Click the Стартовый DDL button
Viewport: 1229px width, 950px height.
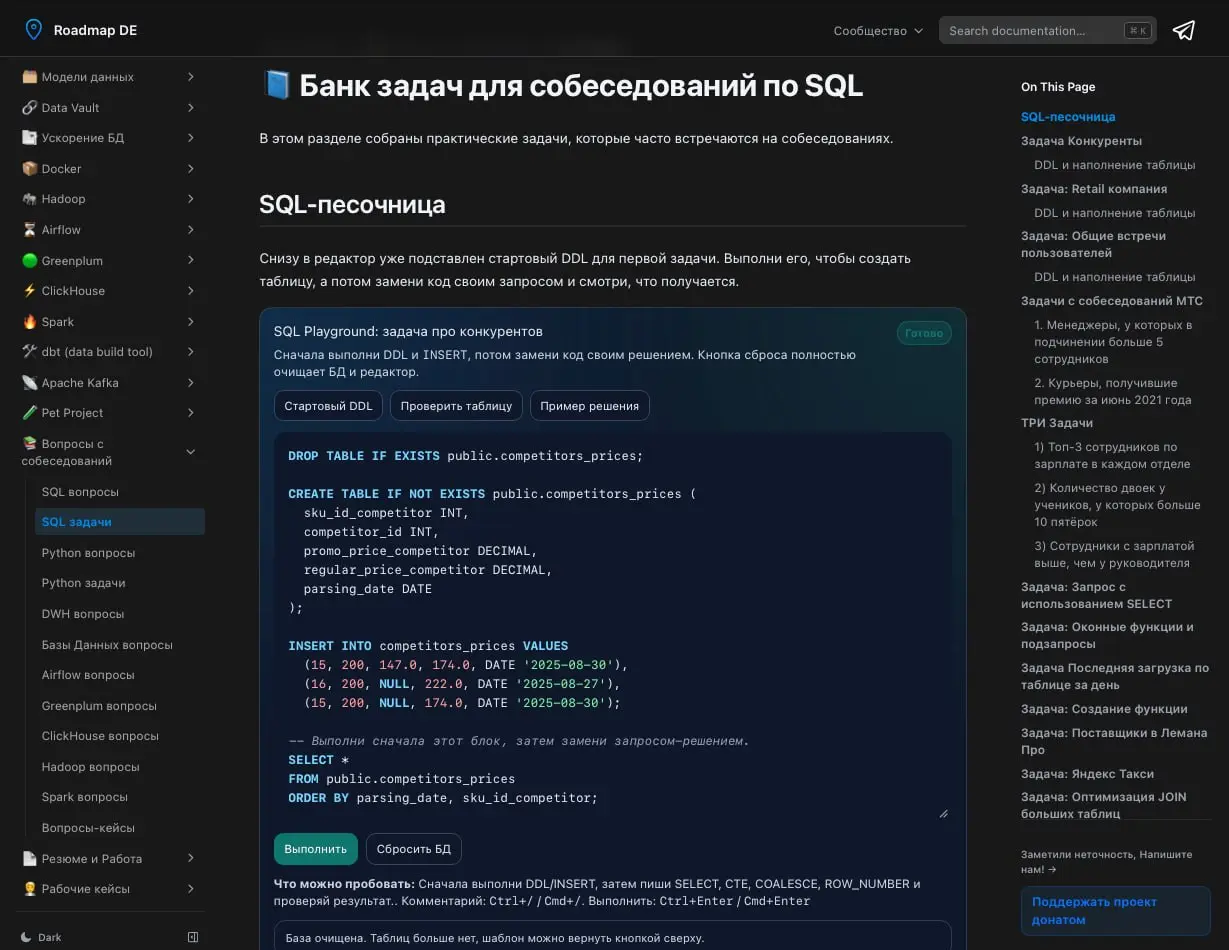328,406
